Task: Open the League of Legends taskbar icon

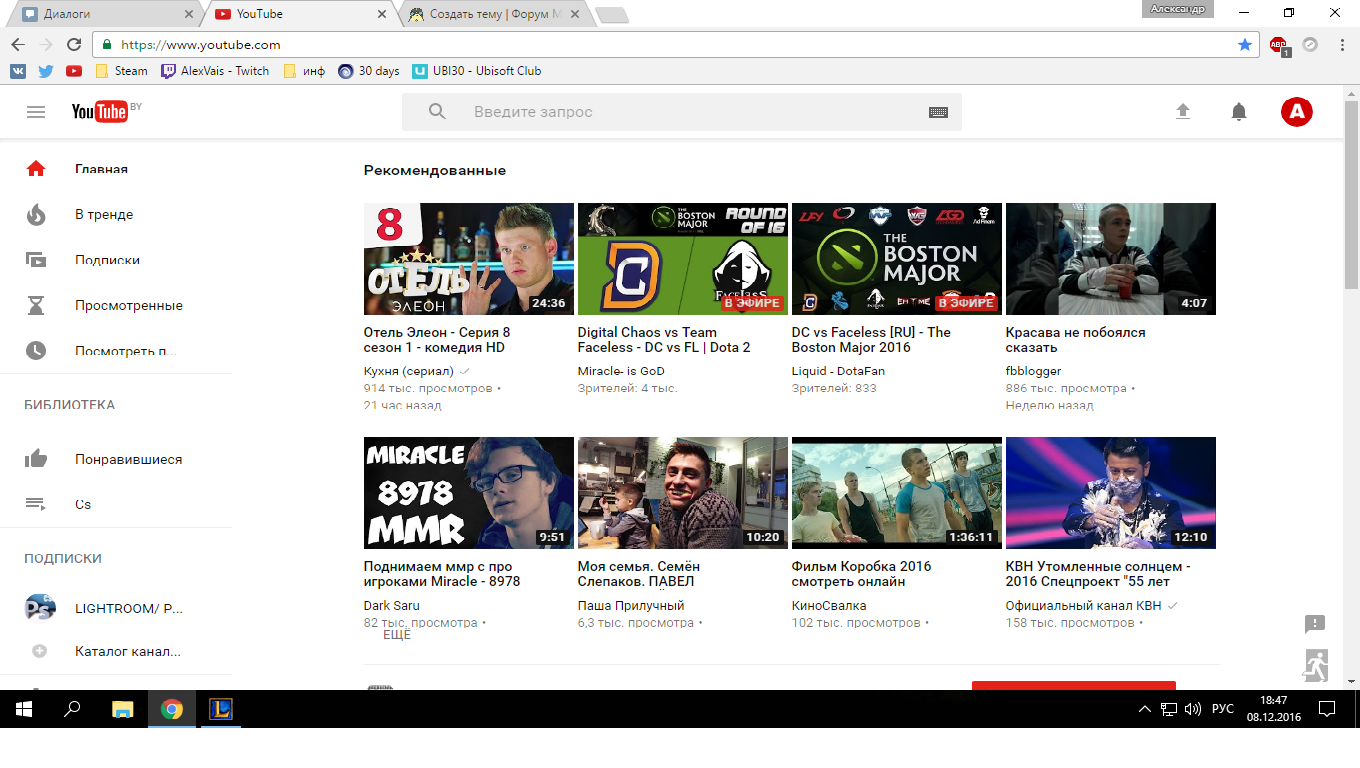Action: (220, 710)
